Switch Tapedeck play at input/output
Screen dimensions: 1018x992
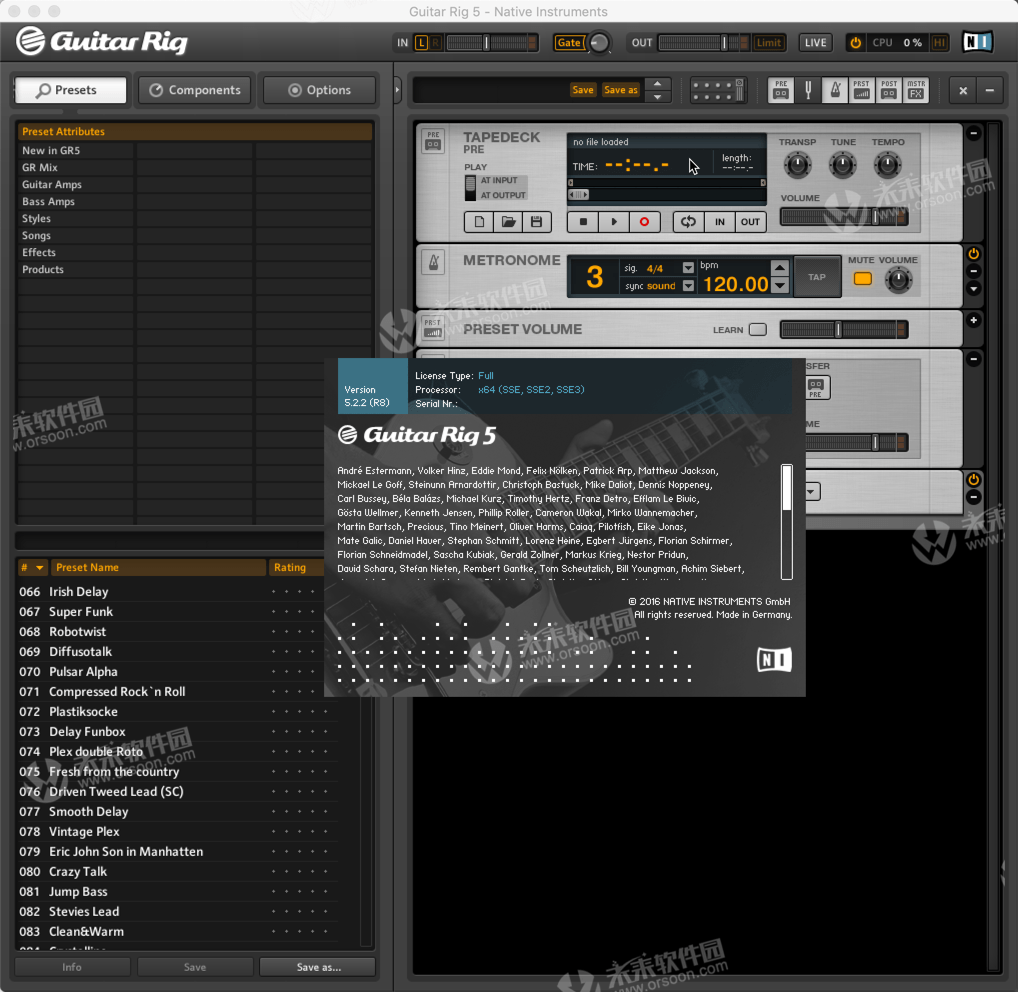point(471,188)
